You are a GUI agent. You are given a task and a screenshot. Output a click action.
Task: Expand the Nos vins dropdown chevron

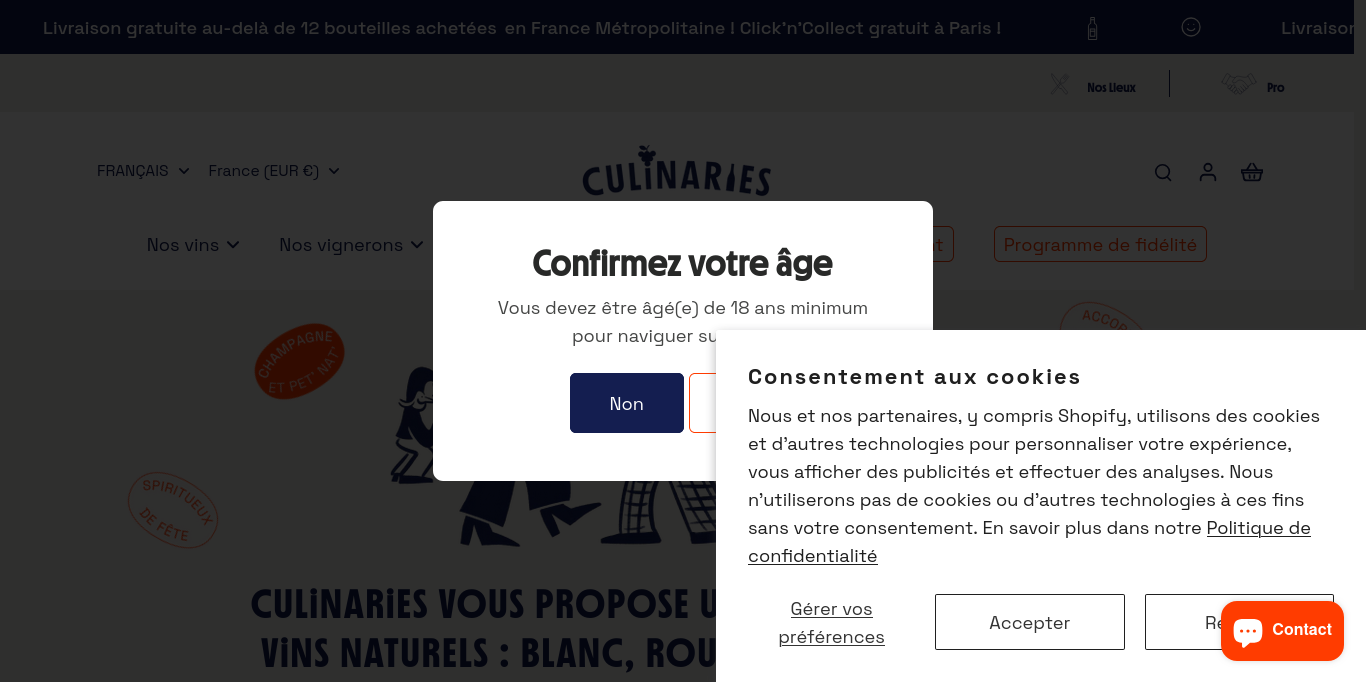233,244
